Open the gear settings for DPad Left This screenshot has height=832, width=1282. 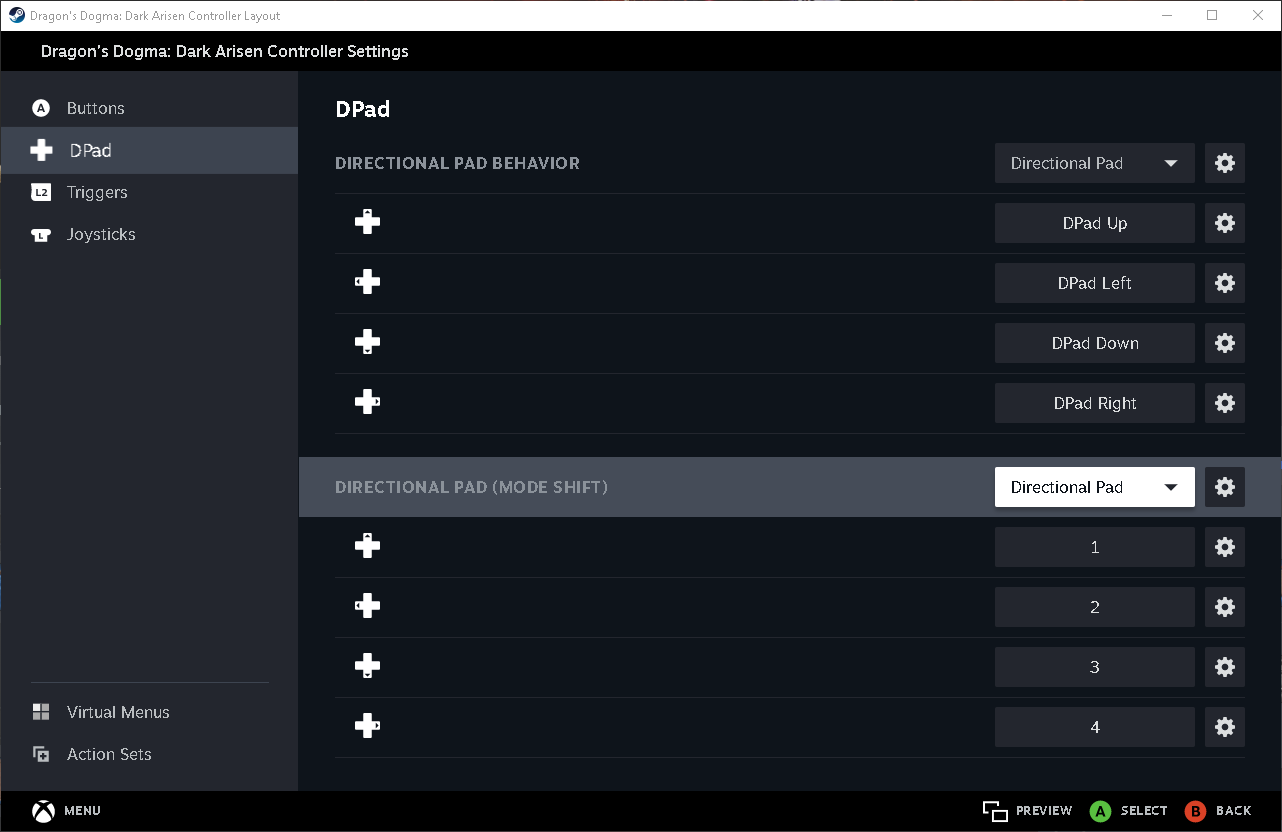[1225, 283]
